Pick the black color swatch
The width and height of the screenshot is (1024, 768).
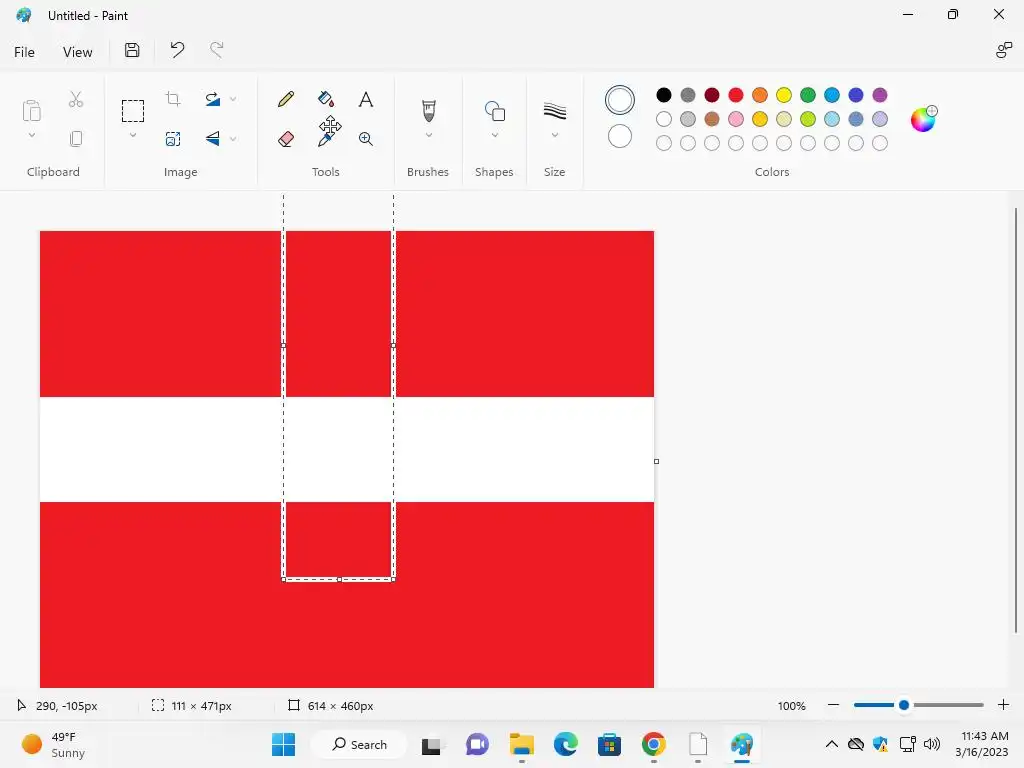click(664, 95)
